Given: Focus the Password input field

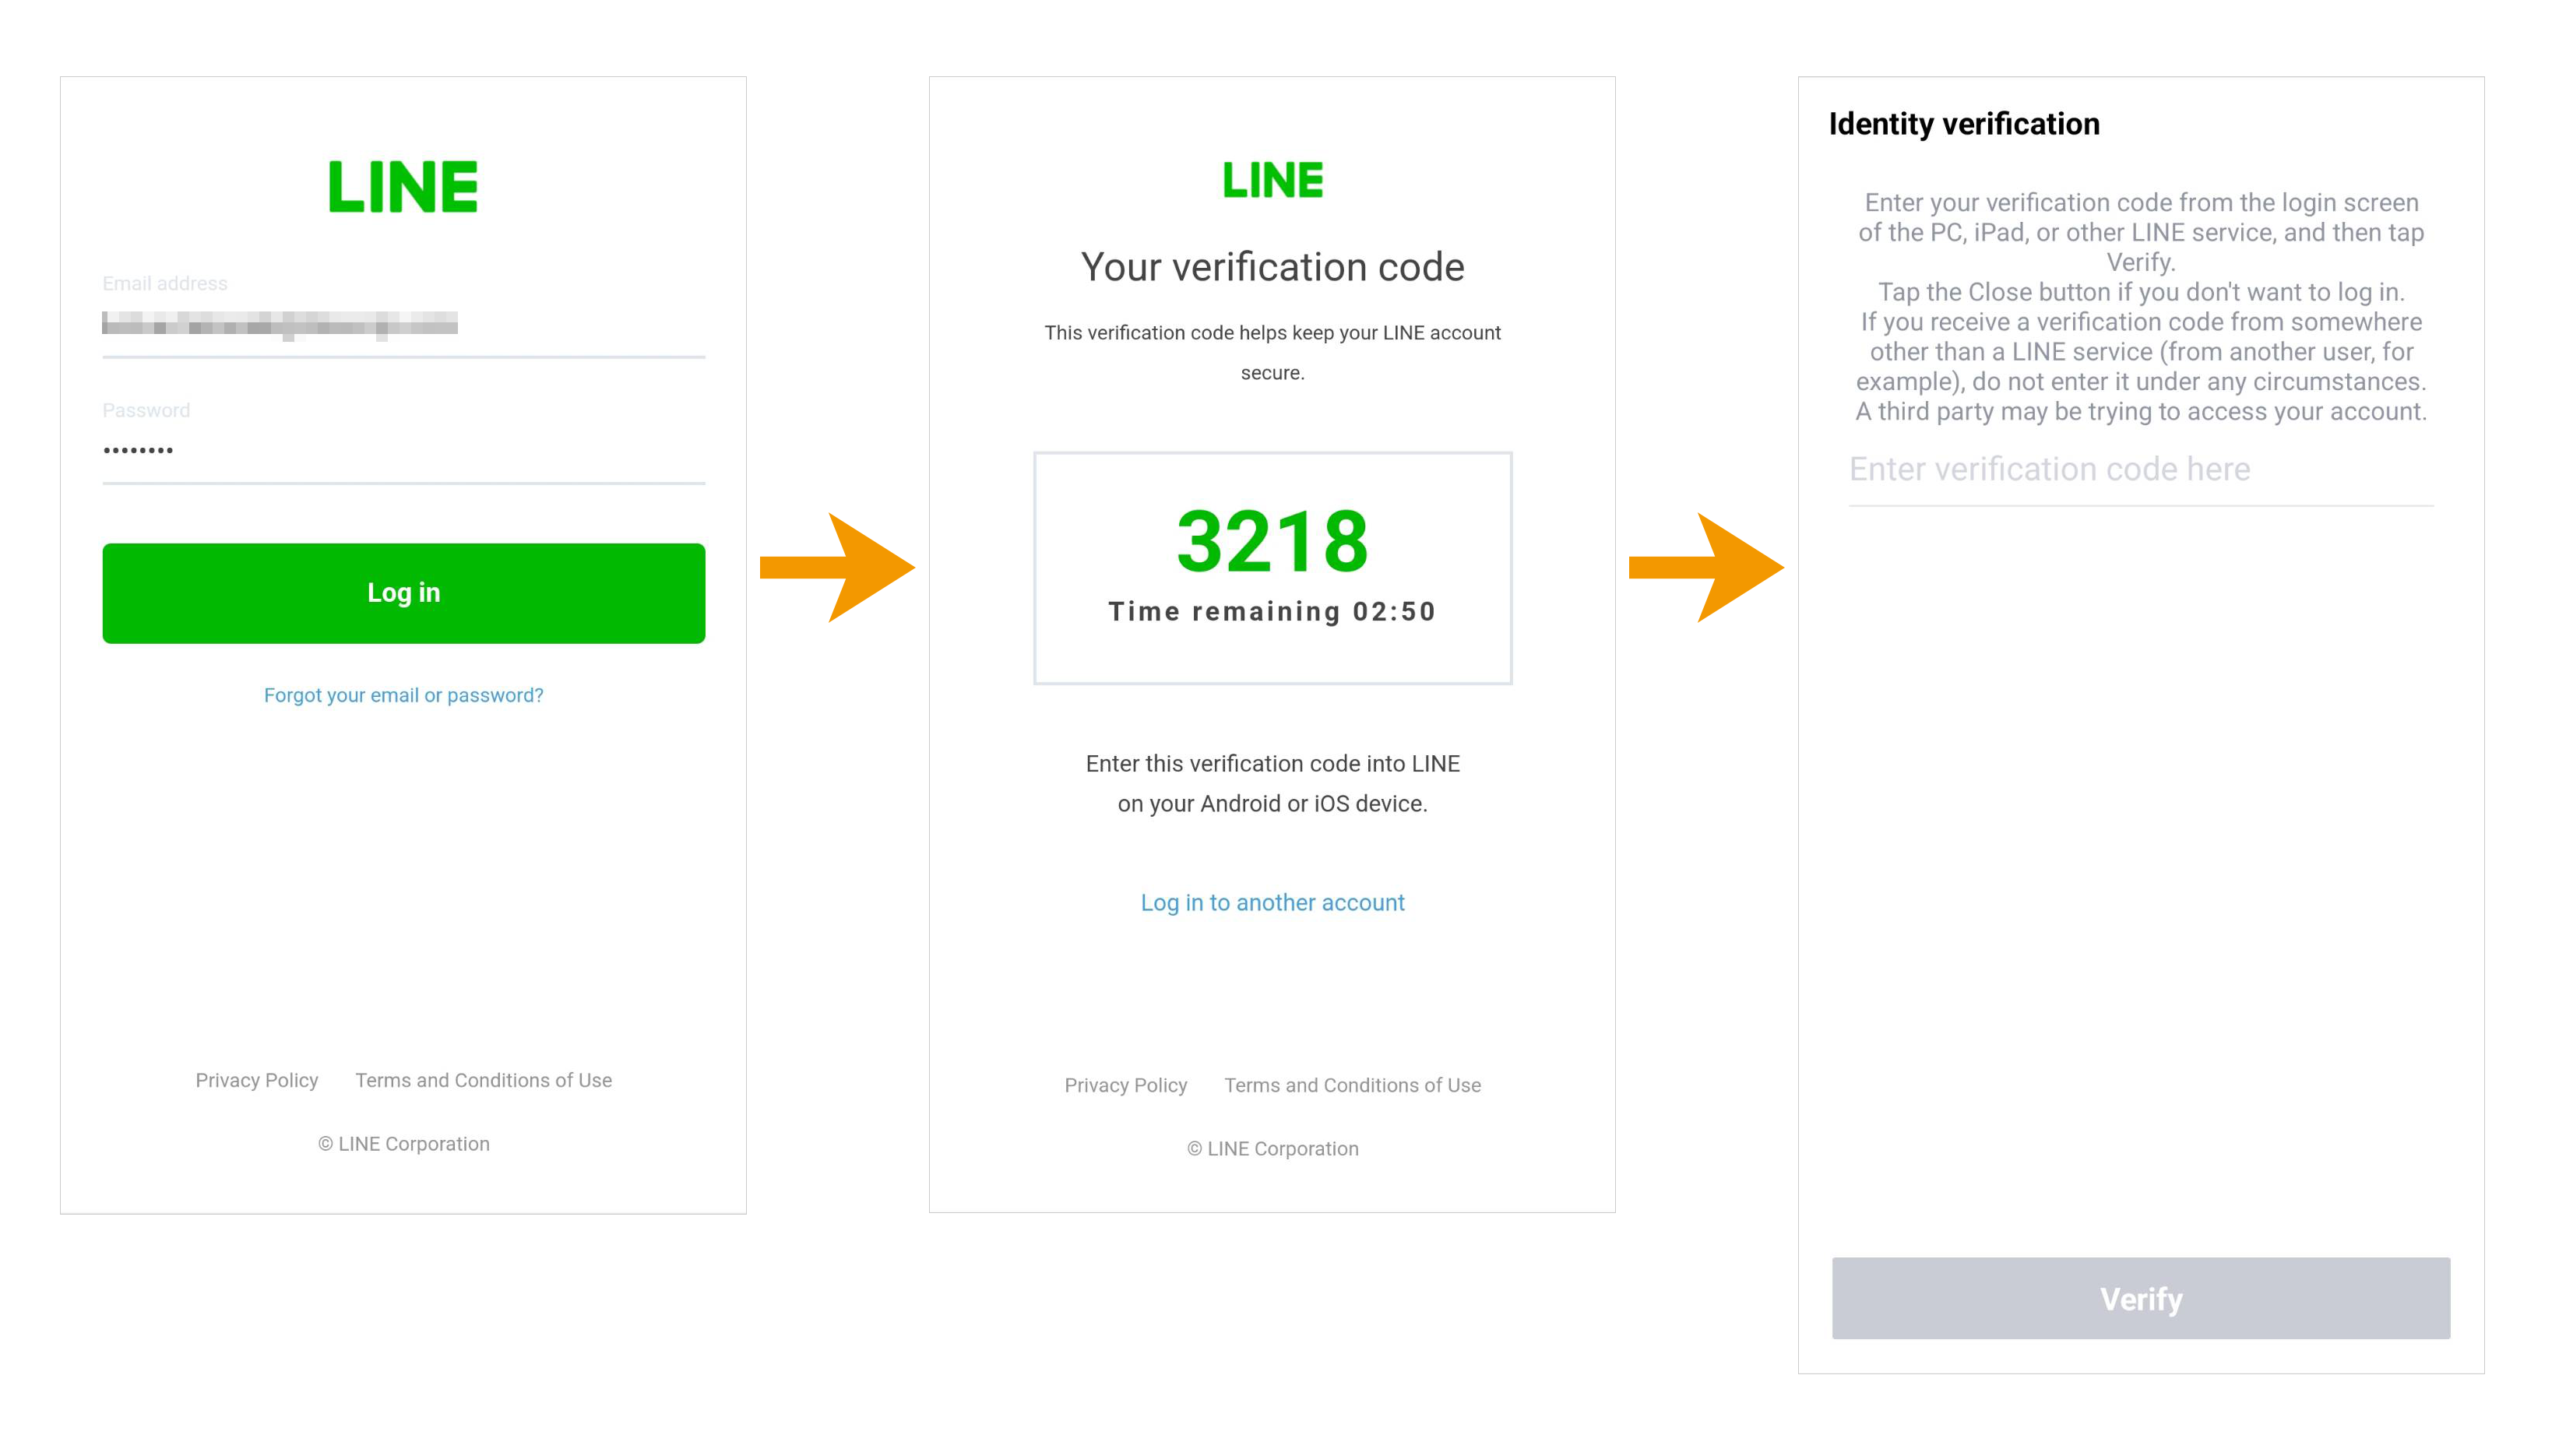Looking at the screenshot, I should click(403, 451).
